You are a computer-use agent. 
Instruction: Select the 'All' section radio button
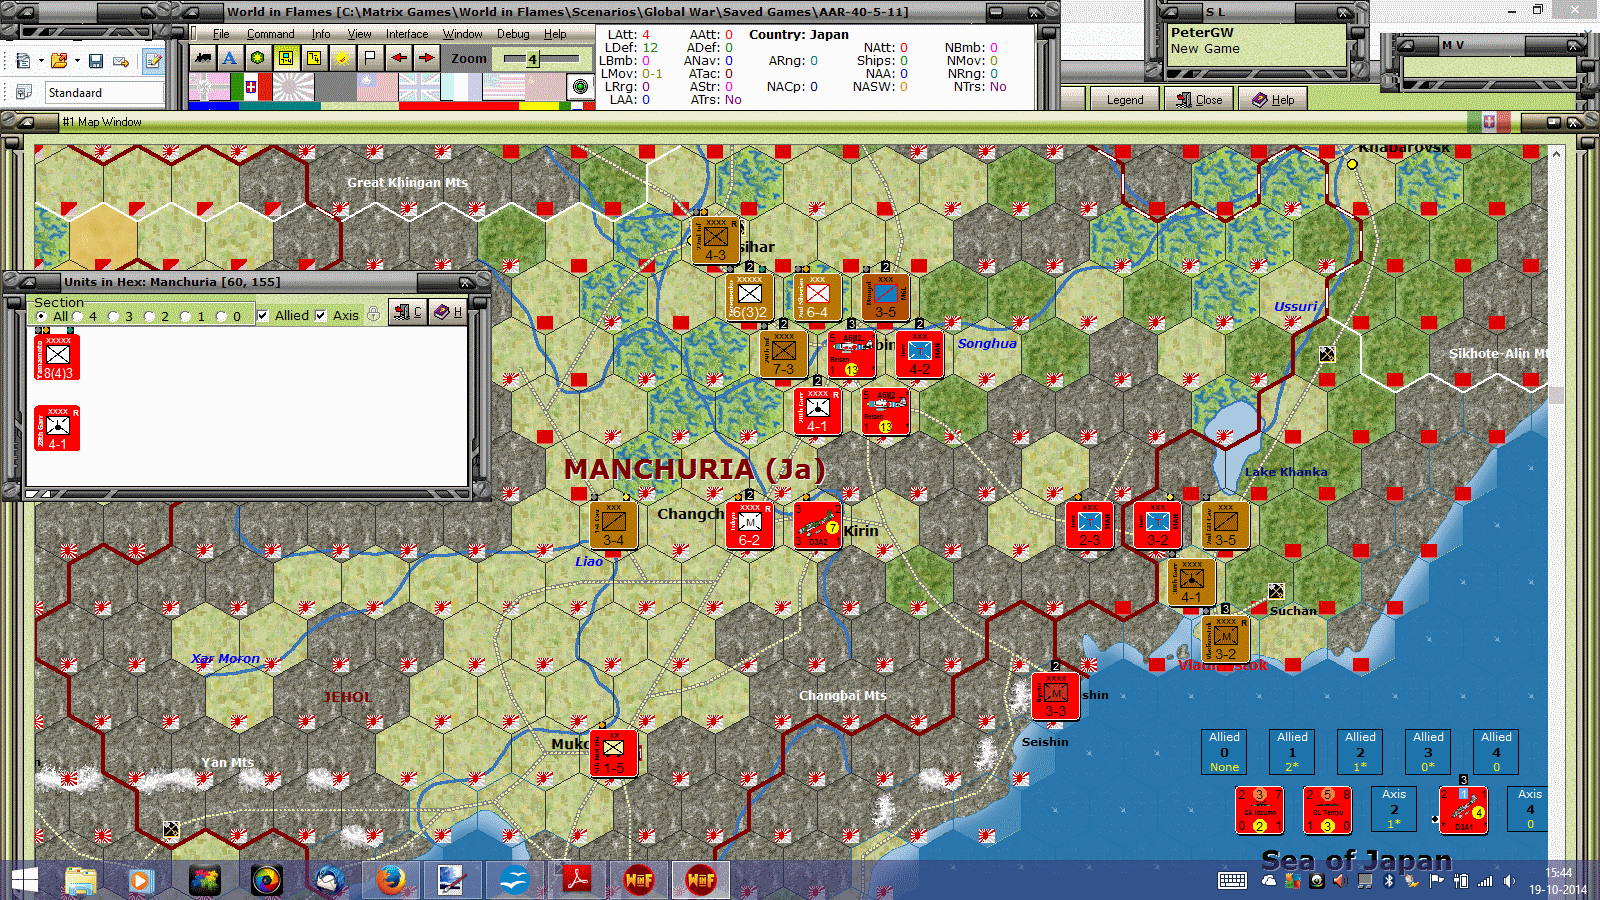coord(41,316)
